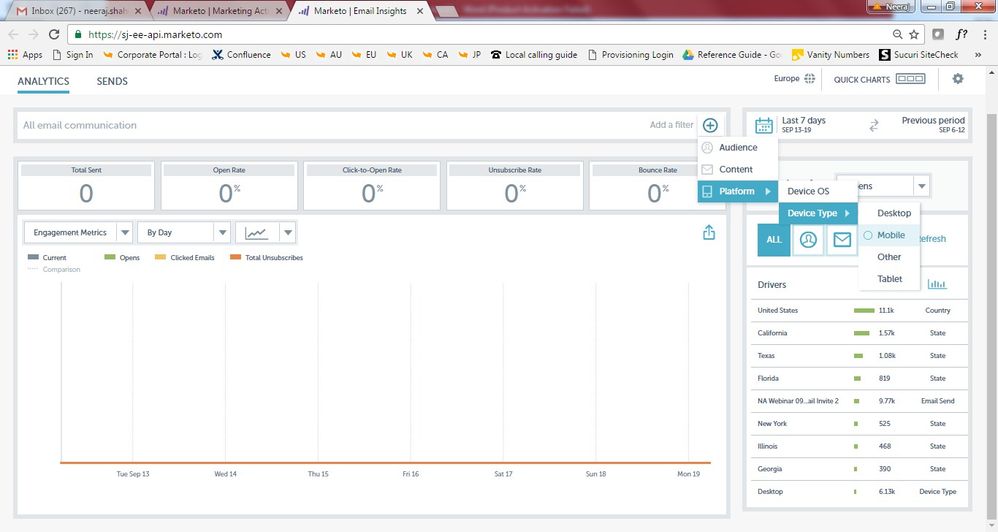The height and width of the screenshot is (532, 998).
Task: Click the Drivers bar chart icon
Action: click(x=937, y=285)
